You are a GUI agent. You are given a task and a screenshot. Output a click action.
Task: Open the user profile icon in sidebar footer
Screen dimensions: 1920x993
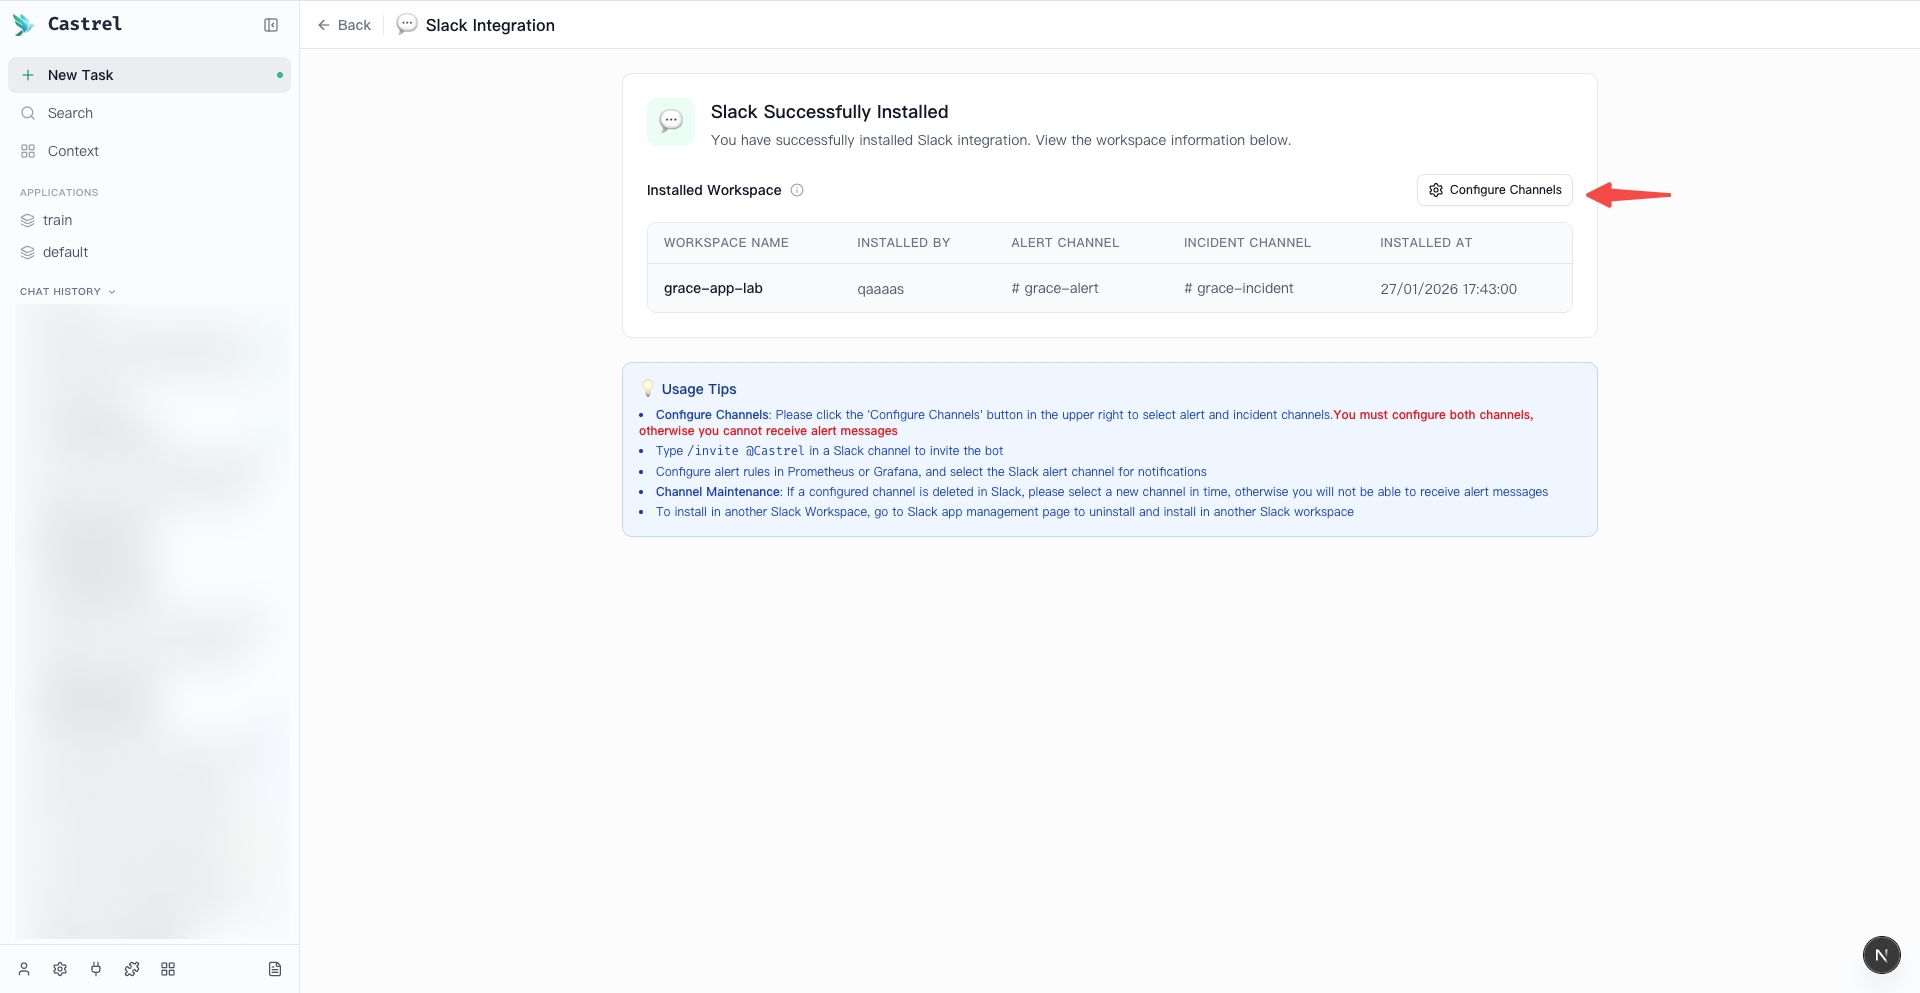pyautogui.click(x=23, y=969)
